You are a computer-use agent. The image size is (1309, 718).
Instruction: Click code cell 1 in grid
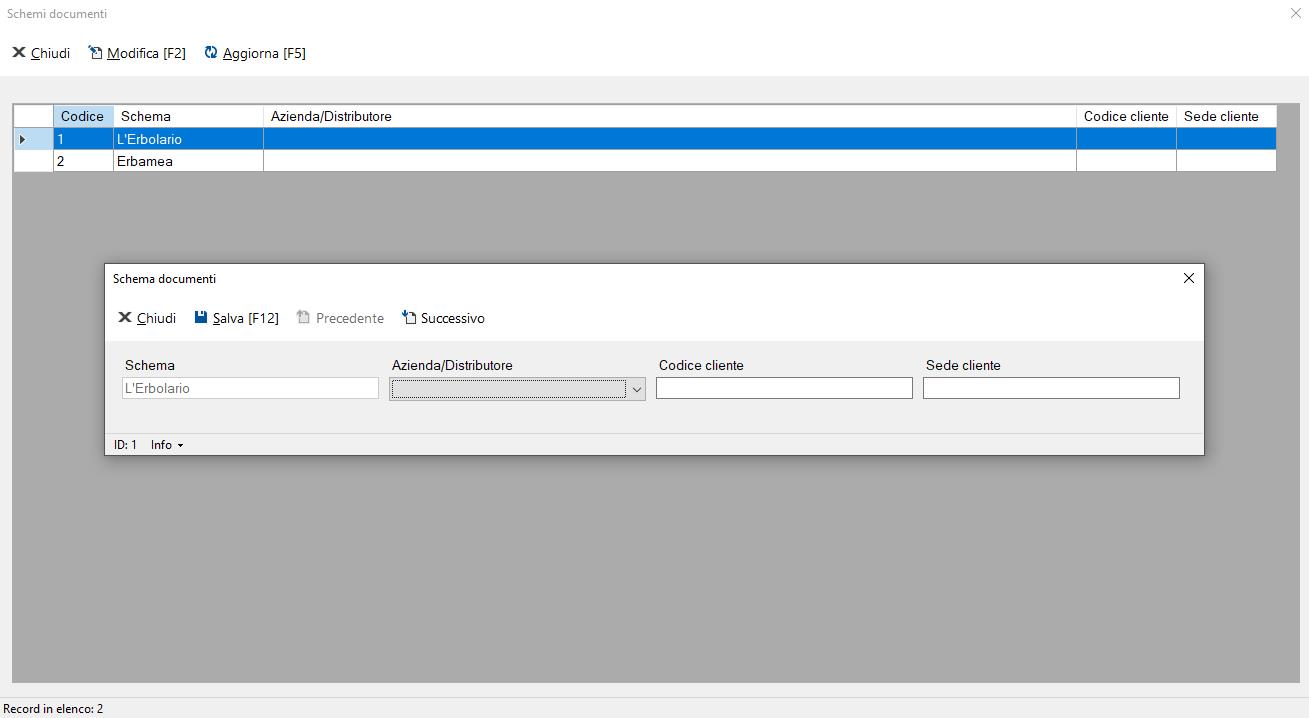pyautogui.click(x=83, y=139)
